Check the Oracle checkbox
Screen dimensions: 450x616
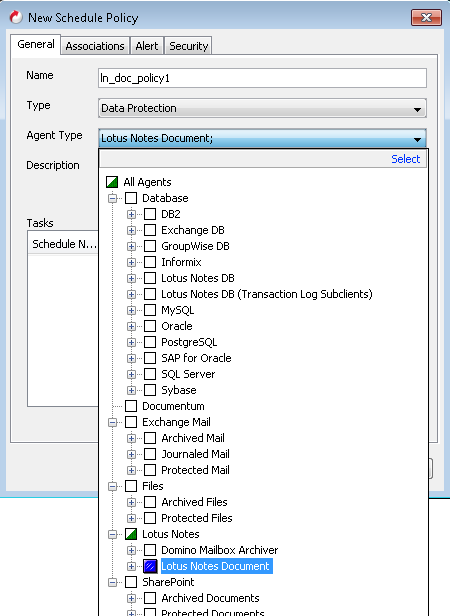tap(150, 326)
